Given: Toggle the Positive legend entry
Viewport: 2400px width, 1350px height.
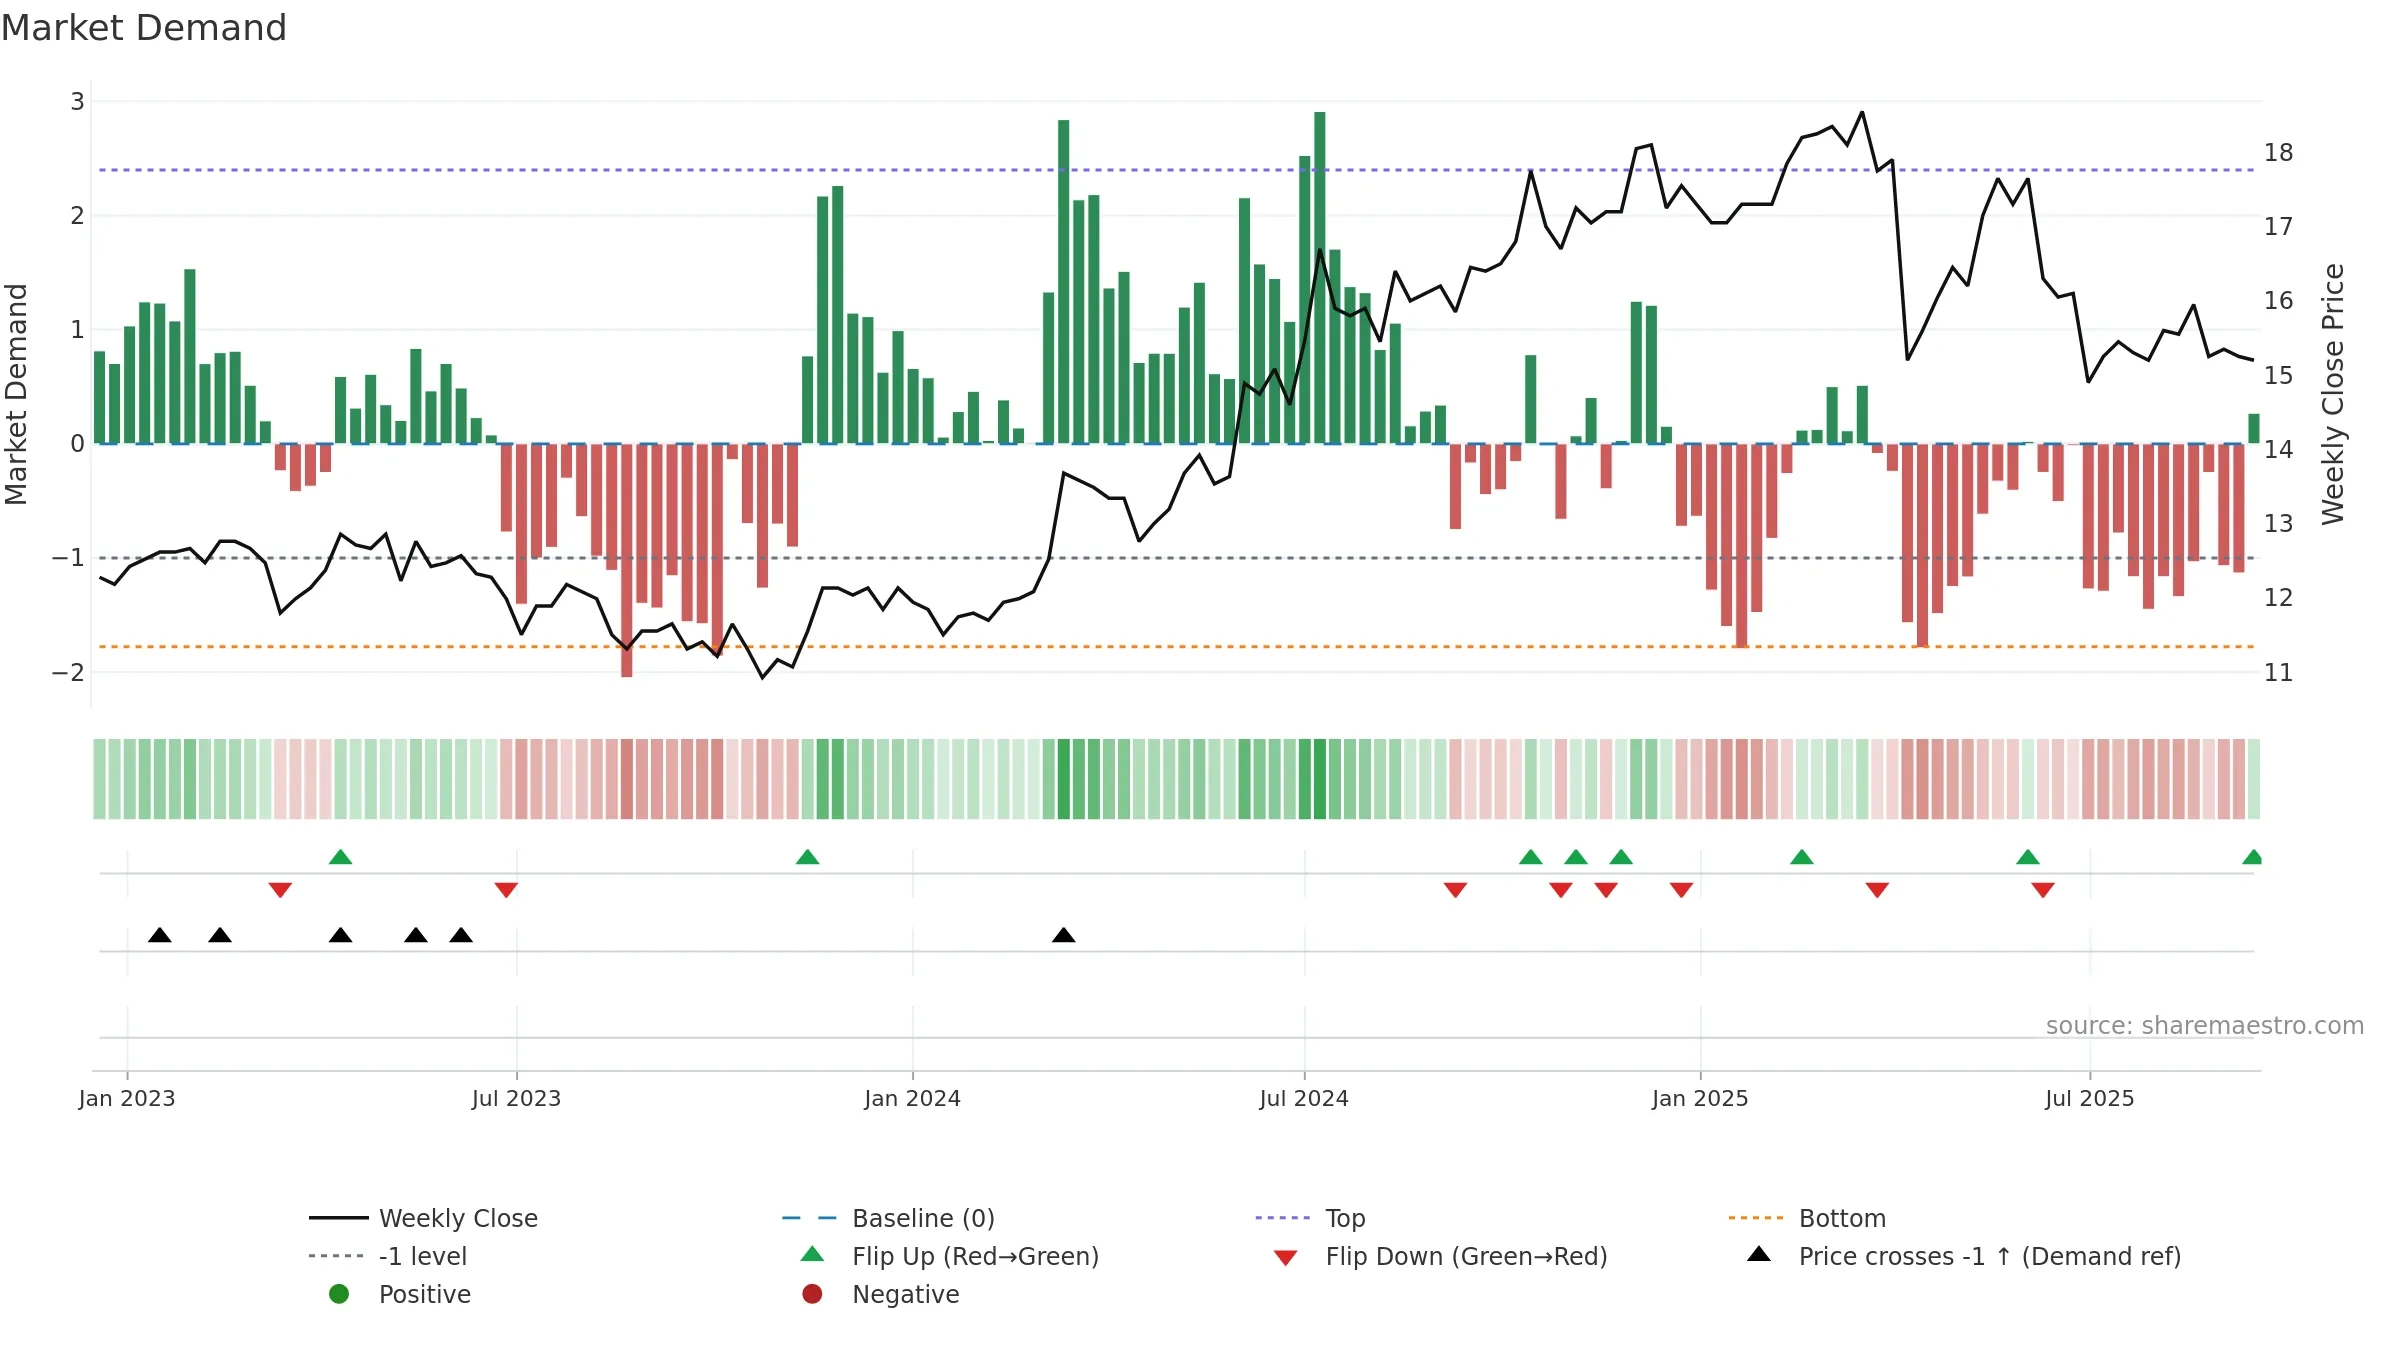Looking at the screenshot, I should 400,1294.
